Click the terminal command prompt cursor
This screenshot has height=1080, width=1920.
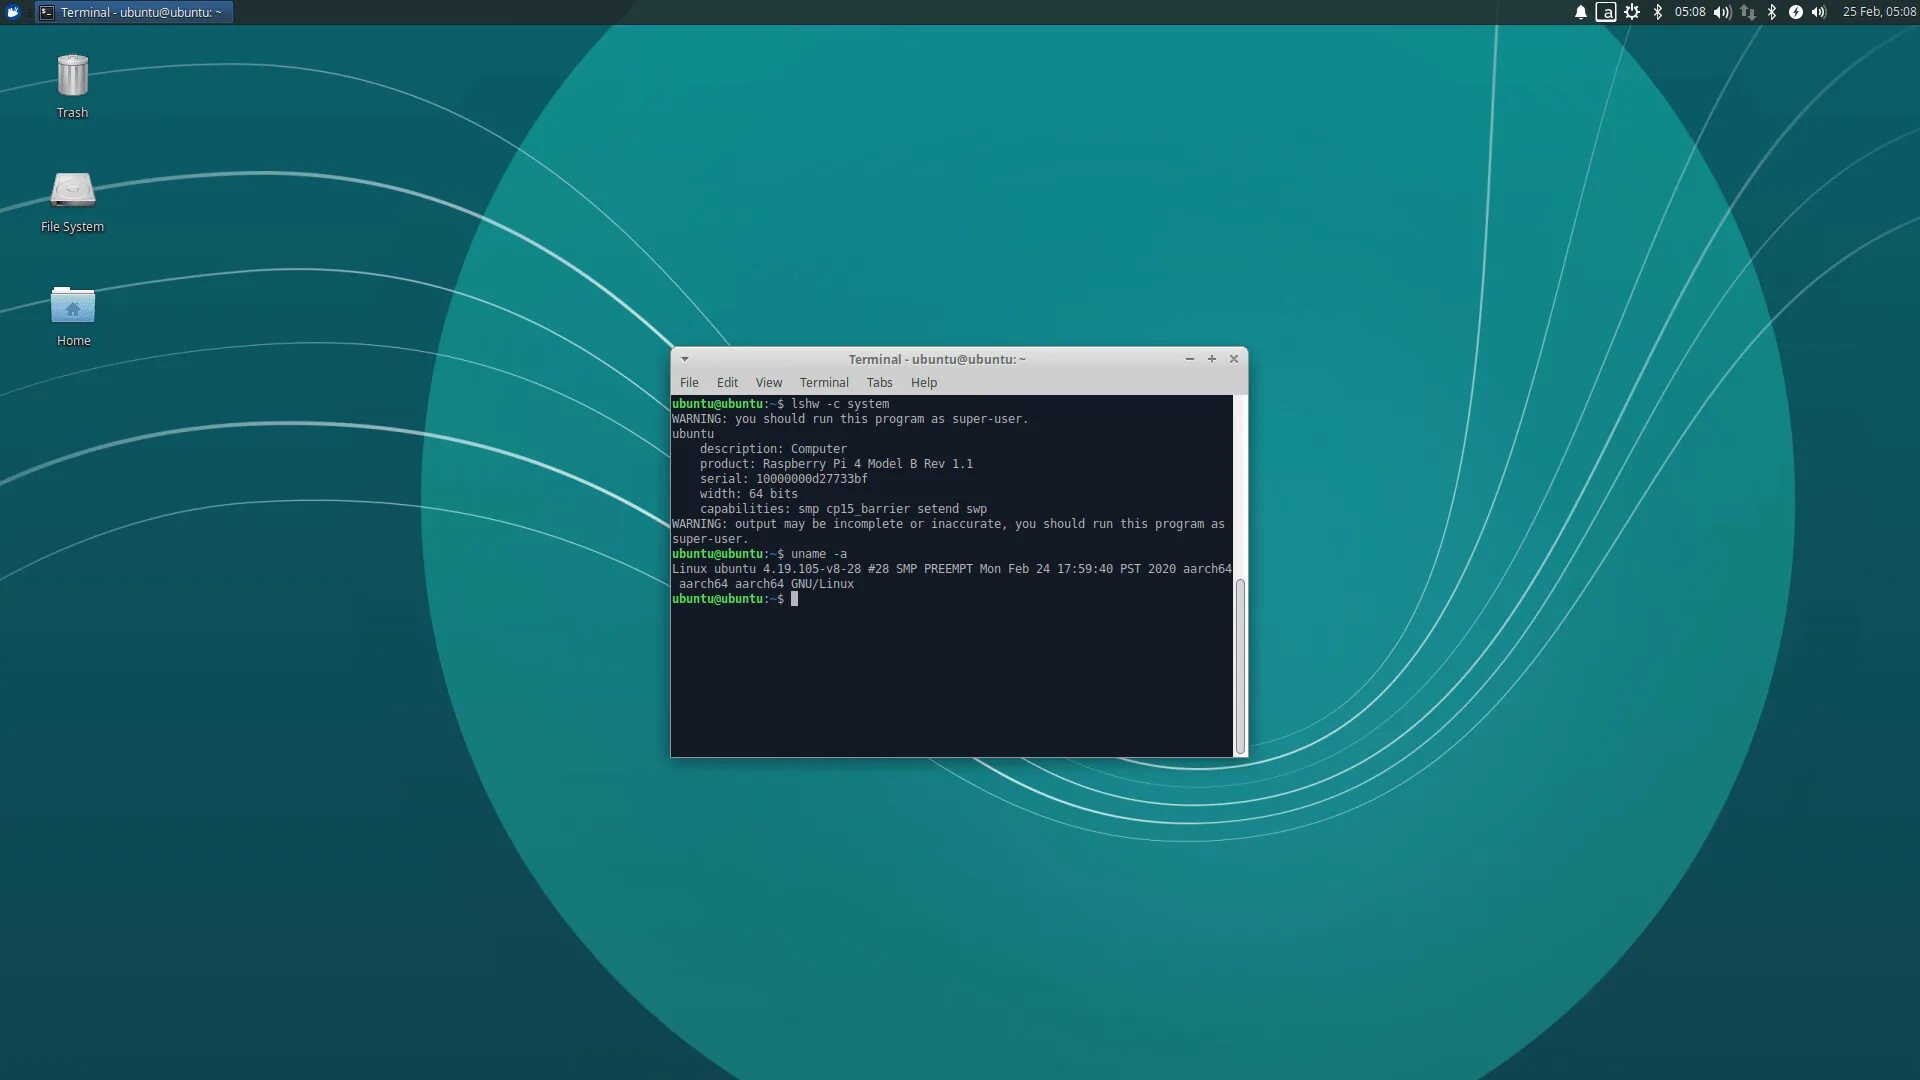(x=795, y=599)
